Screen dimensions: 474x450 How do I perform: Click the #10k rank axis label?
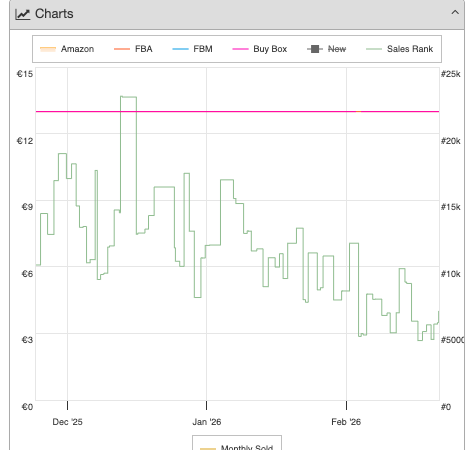tap(451, 274)
